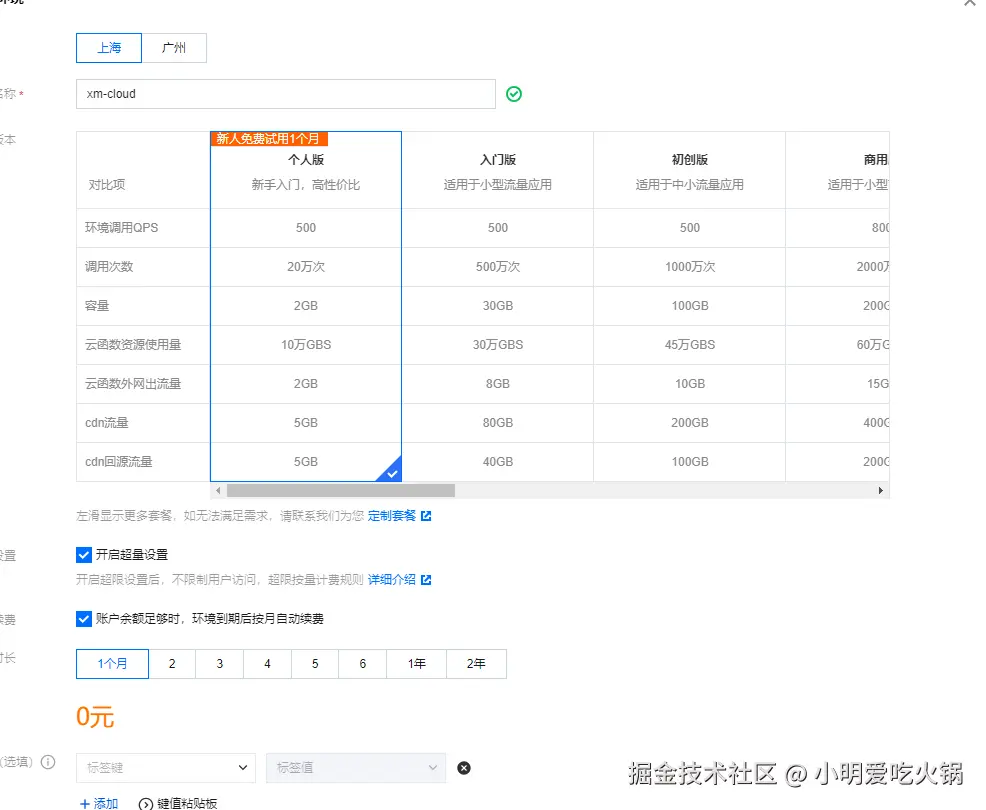Image resolution: width=986 pixels, height=810 pixels.
Task: Click the external link icon beside 定制套餐
Action: (426, 516)
